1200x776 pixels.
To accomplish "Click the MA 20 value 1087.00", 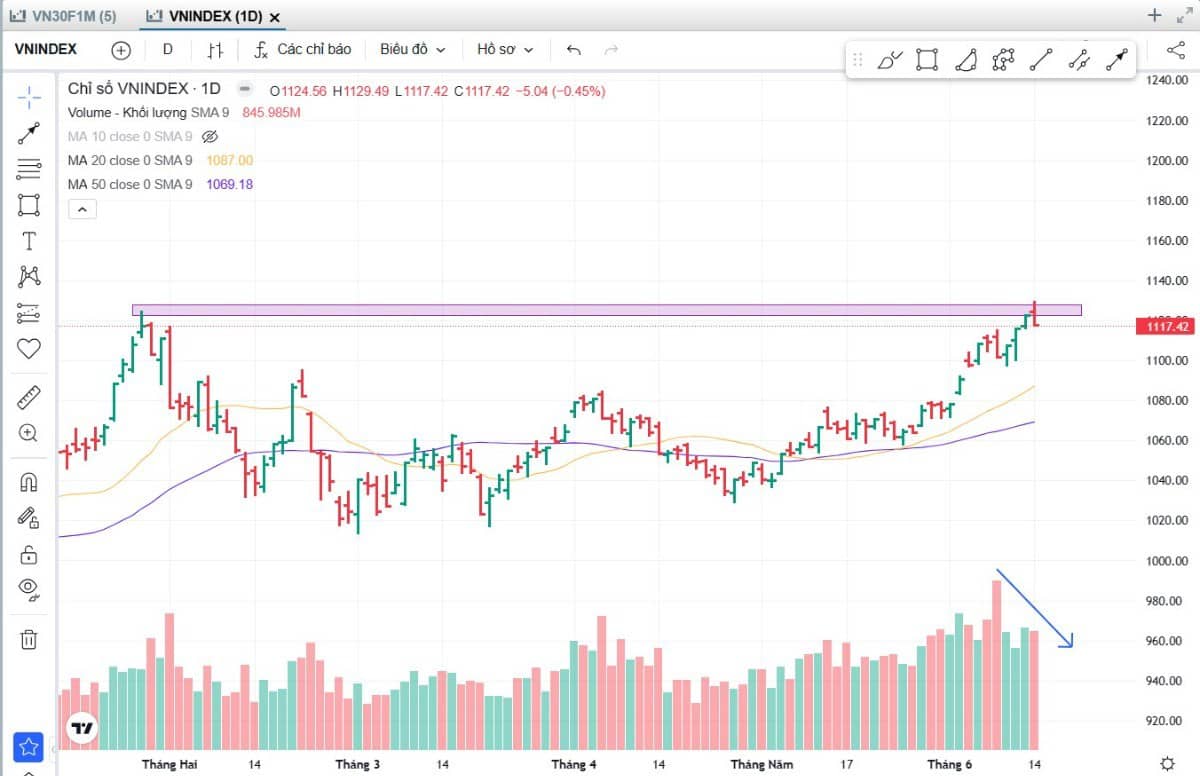I will 229,160.
